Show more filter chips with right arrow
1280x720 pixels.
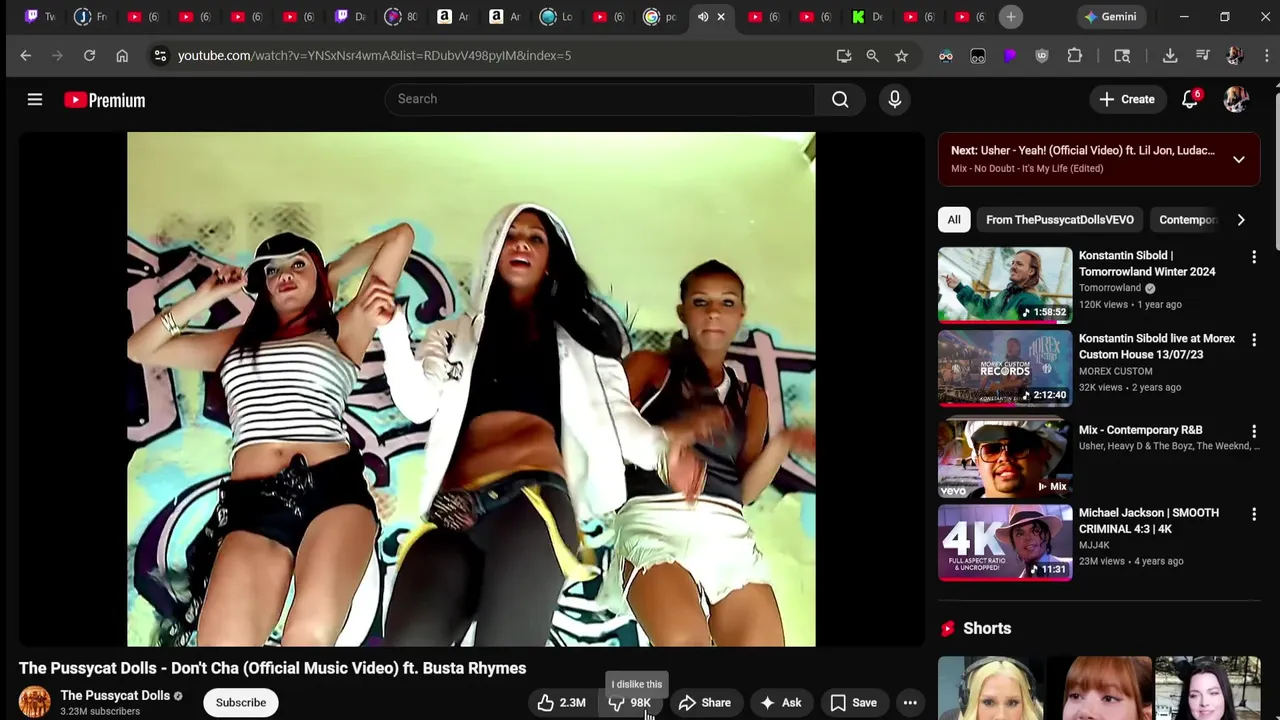(x=1241, y=220)
